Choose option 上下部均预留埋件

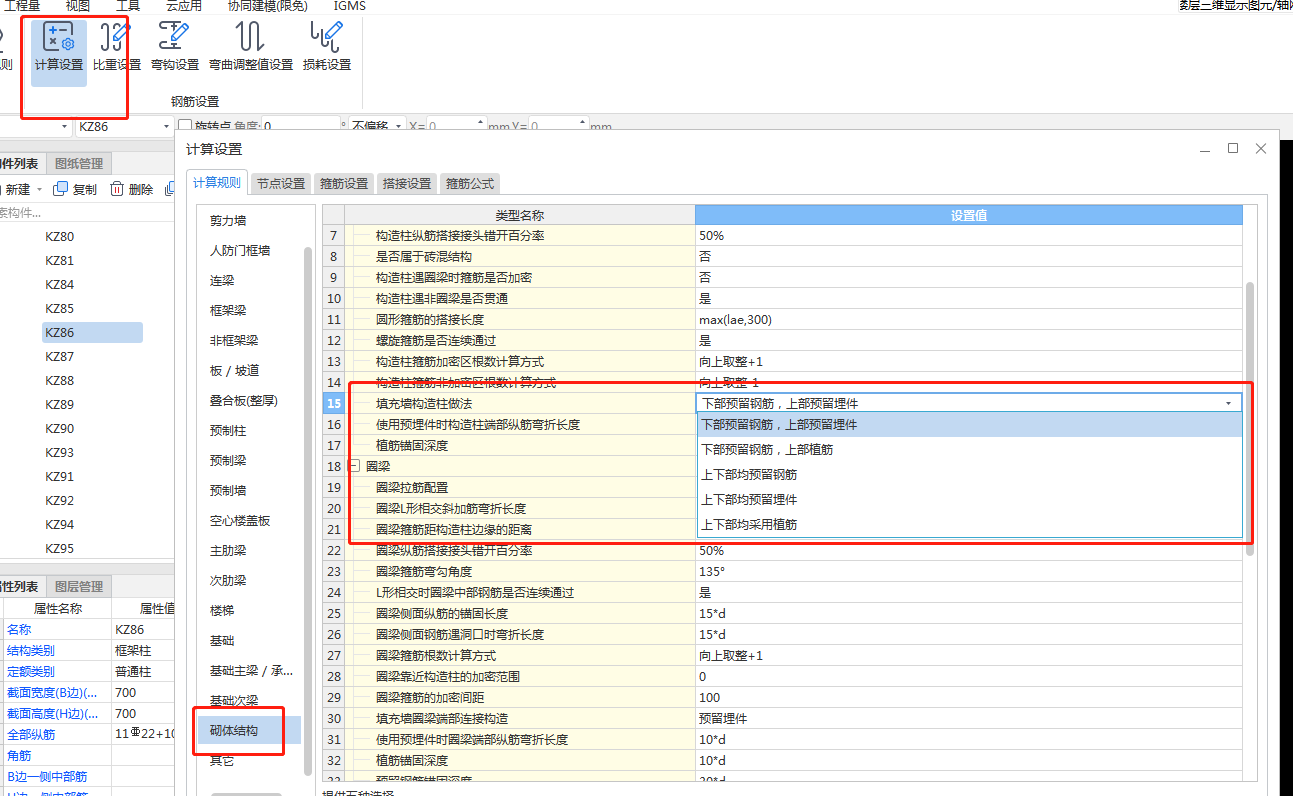[969, 500]
